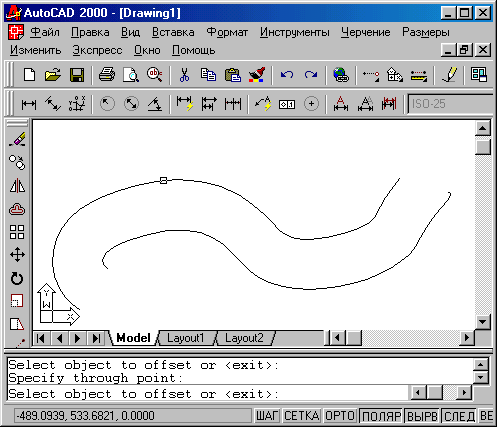Click command history scroll down arrow
497x427 pixels.
point(480,378)
